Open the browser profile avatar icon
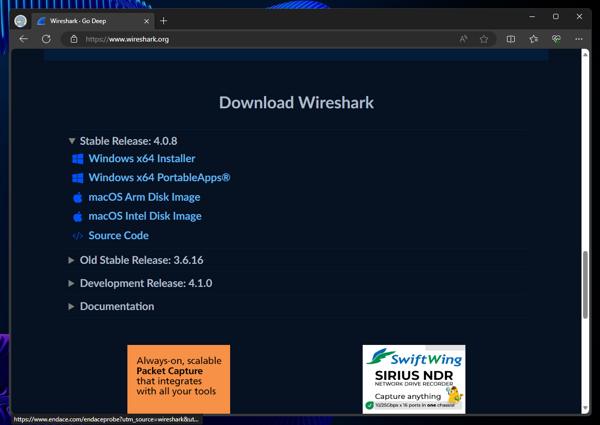Screen dimensions: 600x425 [20, 21]
